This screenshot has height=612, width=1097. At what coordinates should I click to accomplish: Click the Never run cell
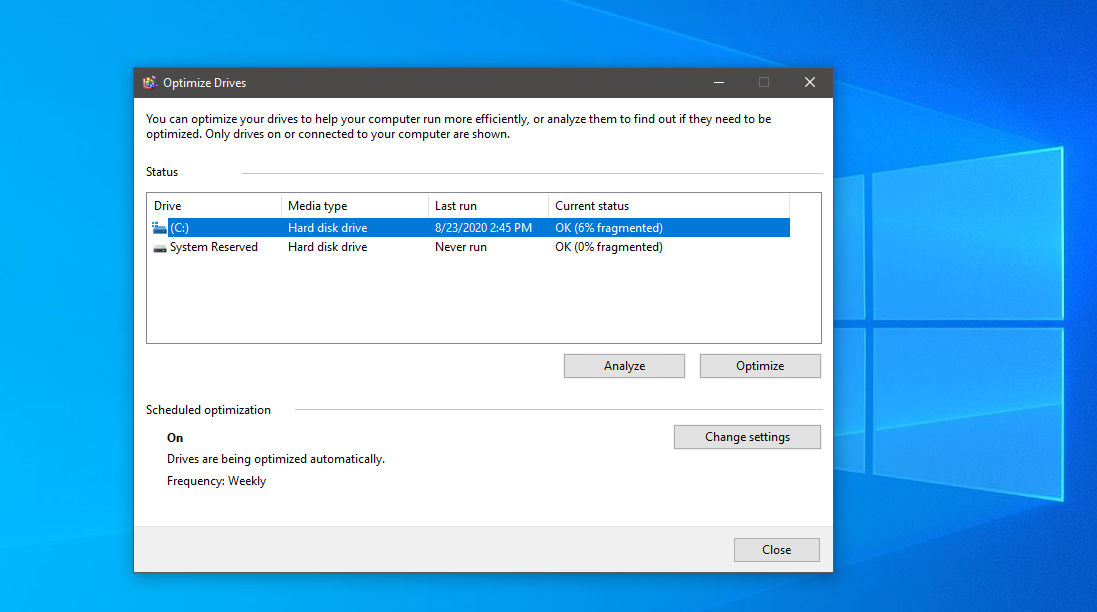[x=460, y=247]
